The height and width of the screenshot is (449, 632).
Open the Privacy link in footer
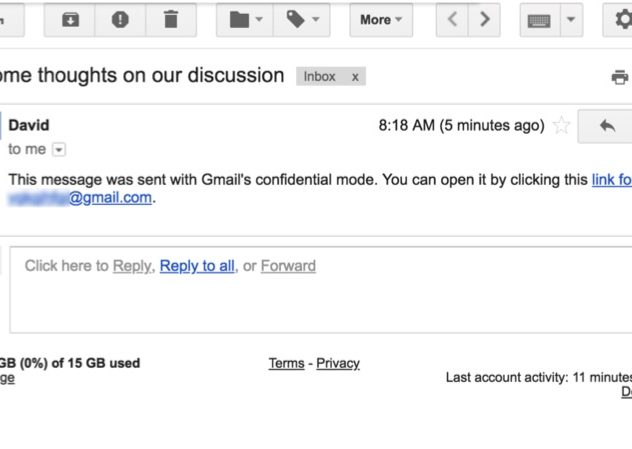(338, 363)
